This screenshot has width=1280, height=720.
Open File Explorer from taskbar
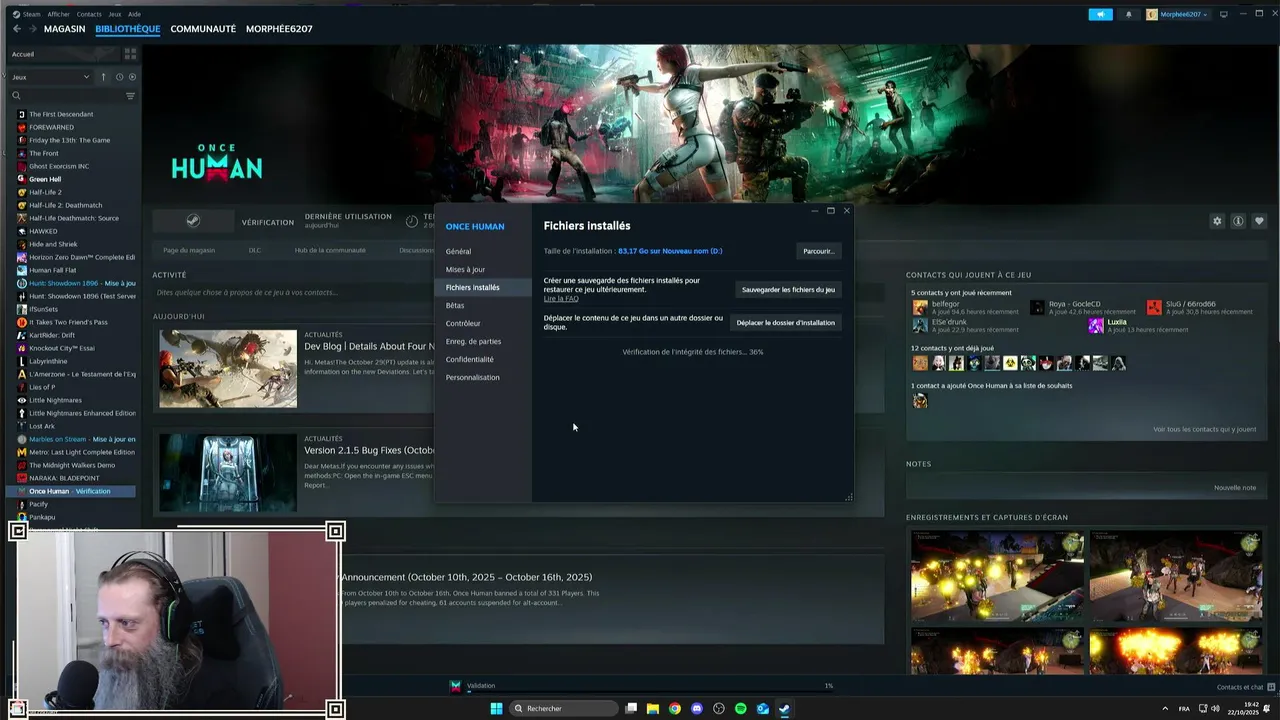pyautogui.click(x=653, y=708)
